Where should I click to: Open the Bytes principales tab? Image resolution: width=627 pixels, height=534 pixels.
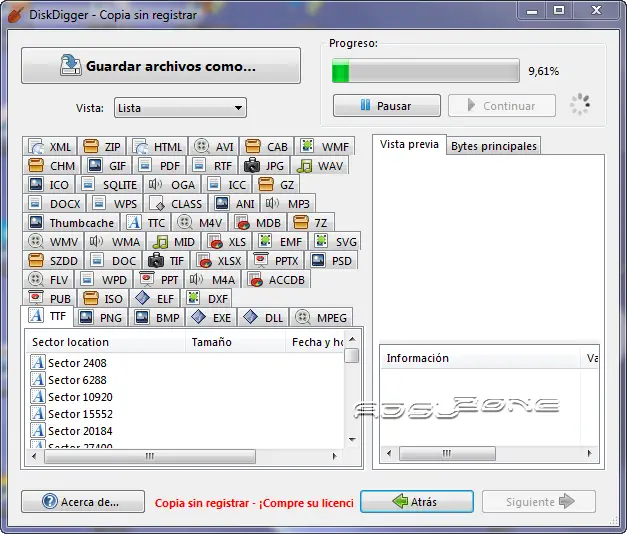pos(493,146)
